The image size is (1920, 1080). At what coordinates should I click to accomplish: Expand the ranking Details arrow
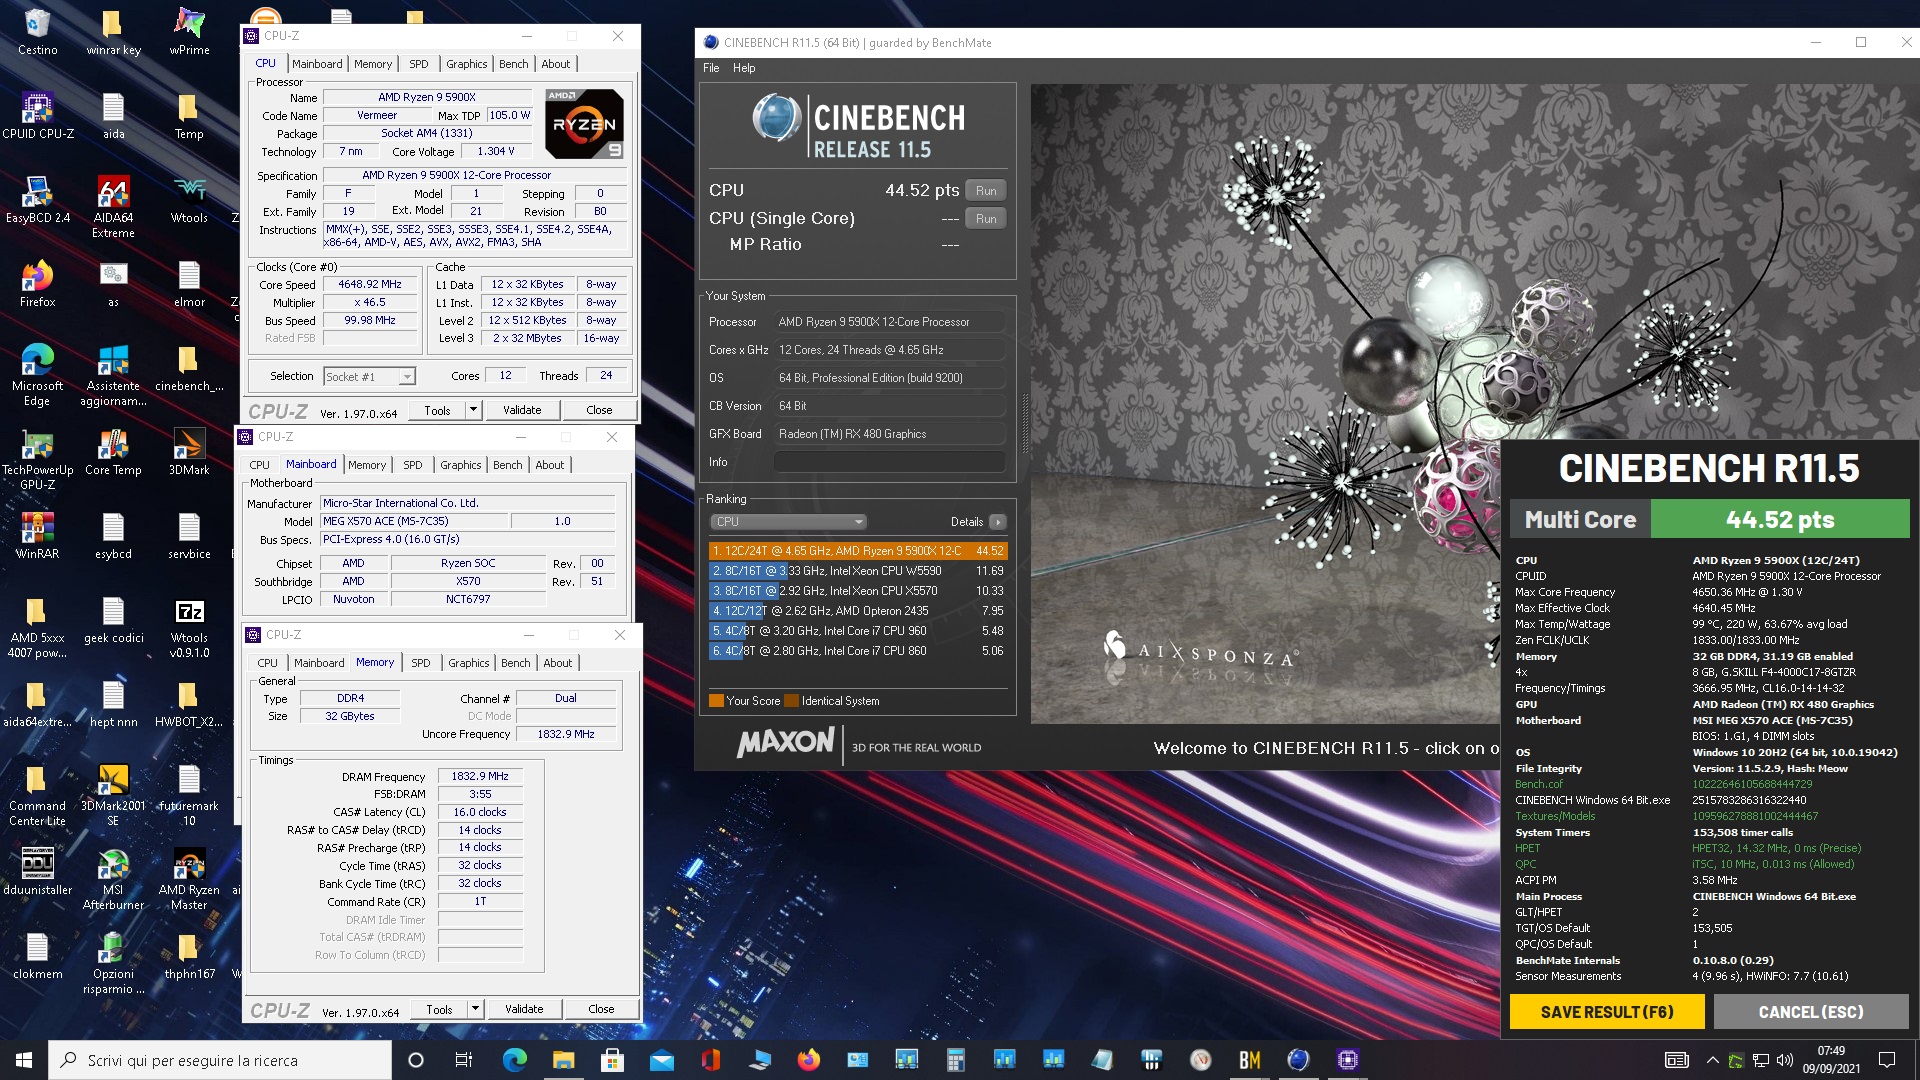[x=997, y=522]
